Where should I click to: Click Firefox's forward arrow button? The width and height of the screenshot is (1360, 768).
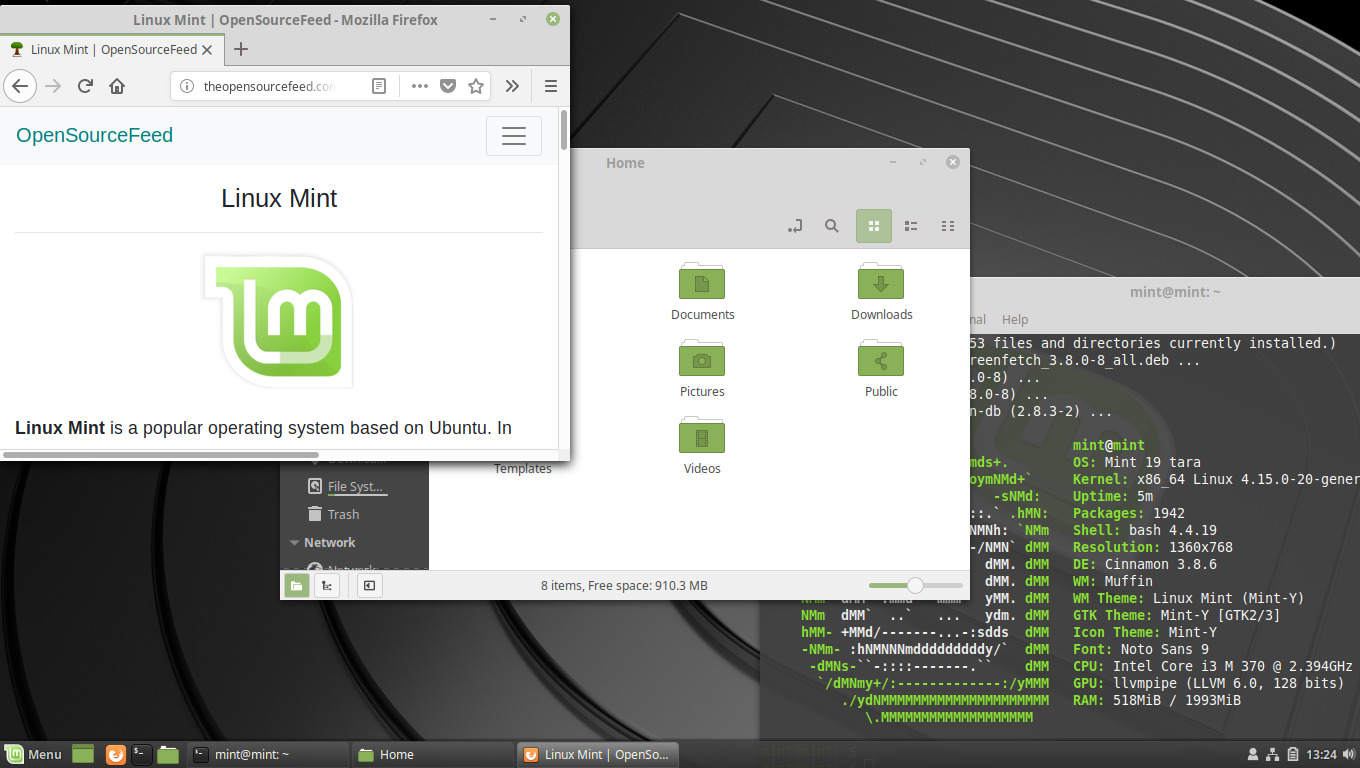click(53, 86)
